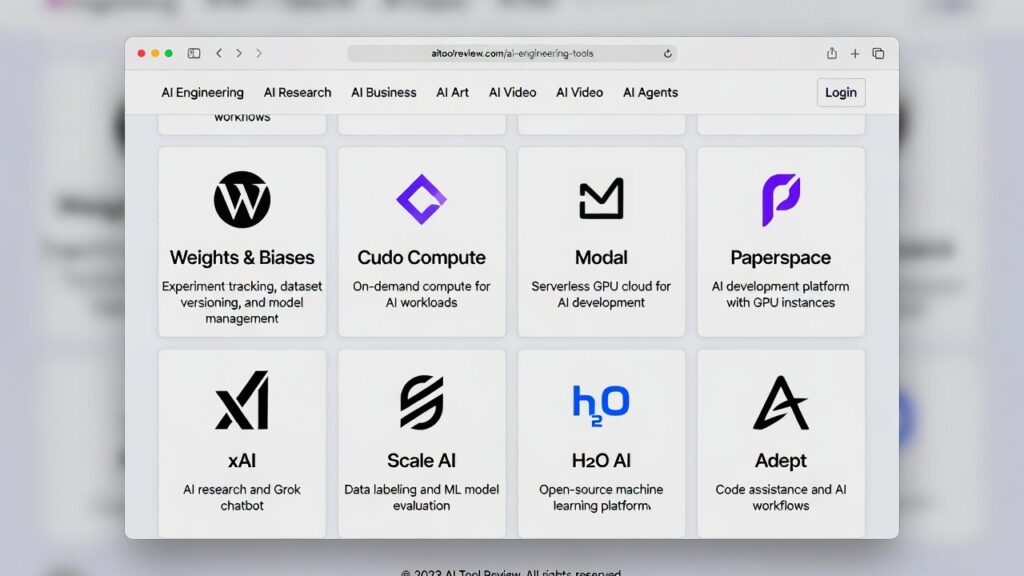The height and width of the screenshot is (576, 1024).
Task: Open the AI Business menu item
Action: [x=383, y=93]
